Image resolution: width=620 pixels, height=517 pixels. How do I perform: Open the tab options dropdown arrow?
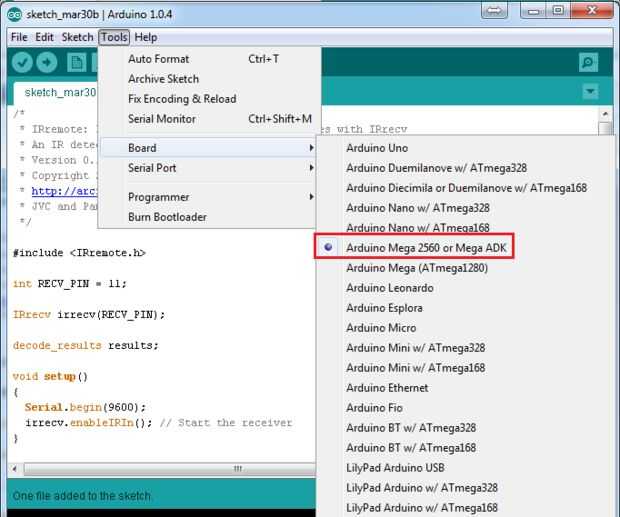pyautogui.click(x=590, y=92)
